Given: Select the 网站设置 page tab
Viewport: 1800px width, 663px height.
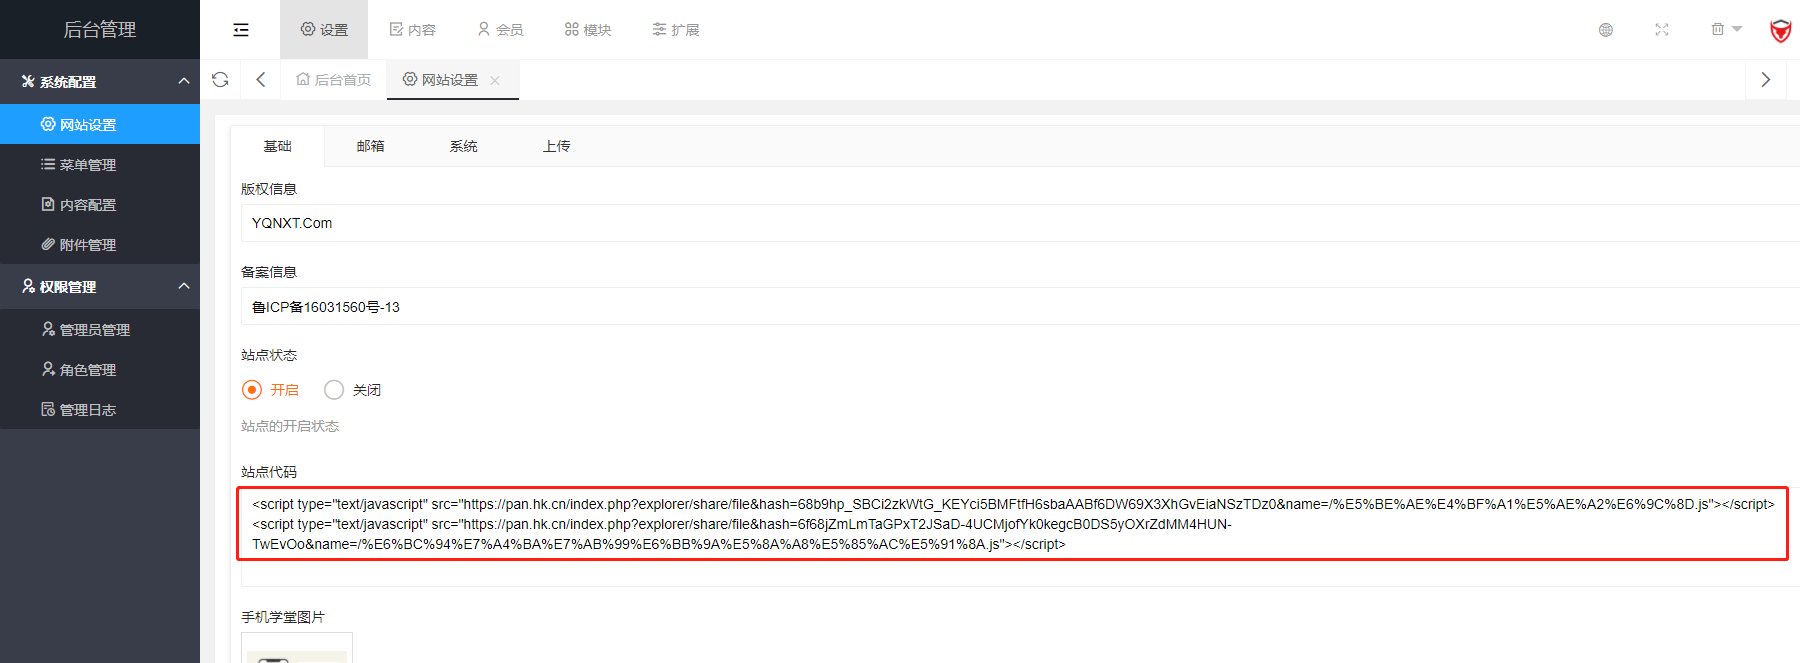Looking at the screenshot, I should coord(441,80).
